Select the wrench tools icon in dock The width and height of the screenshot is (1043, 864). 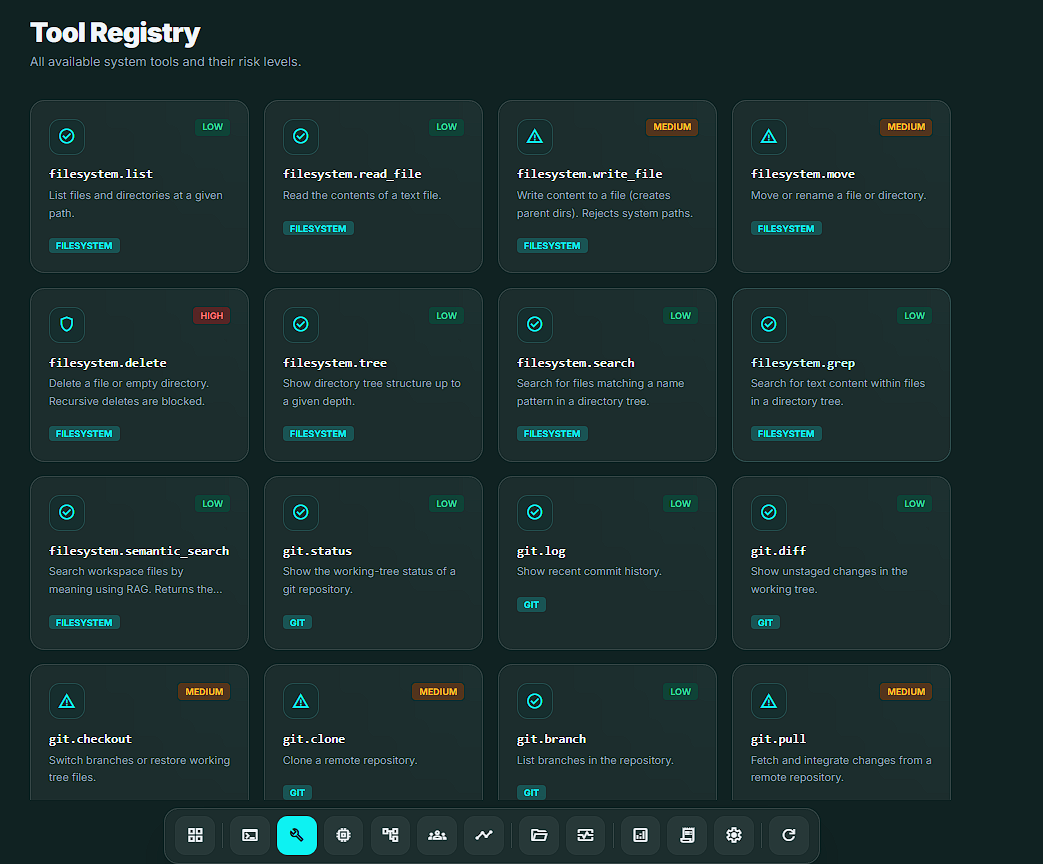click(297, 835)
